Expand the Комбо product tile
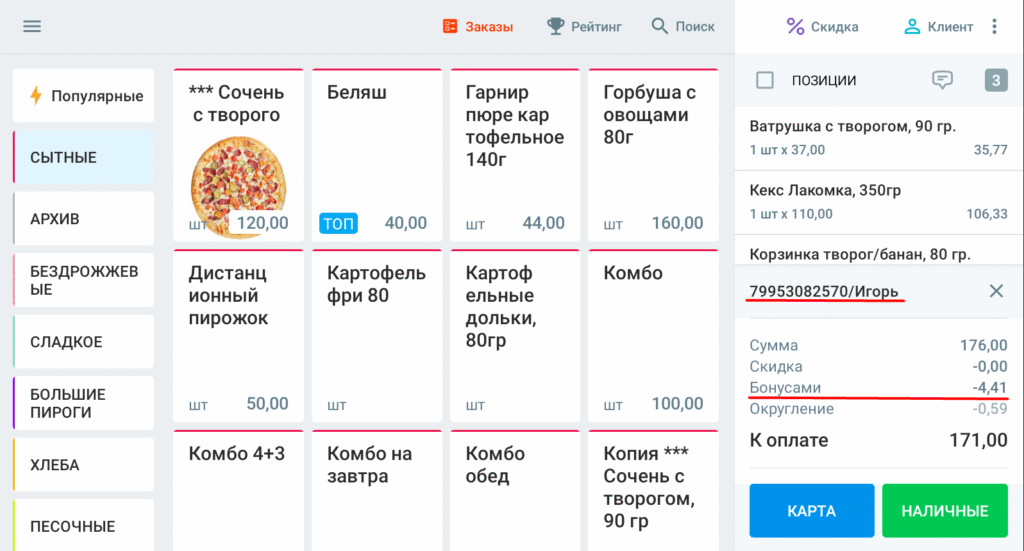Viewport: 1024px width, 551px height. [654, 336]
